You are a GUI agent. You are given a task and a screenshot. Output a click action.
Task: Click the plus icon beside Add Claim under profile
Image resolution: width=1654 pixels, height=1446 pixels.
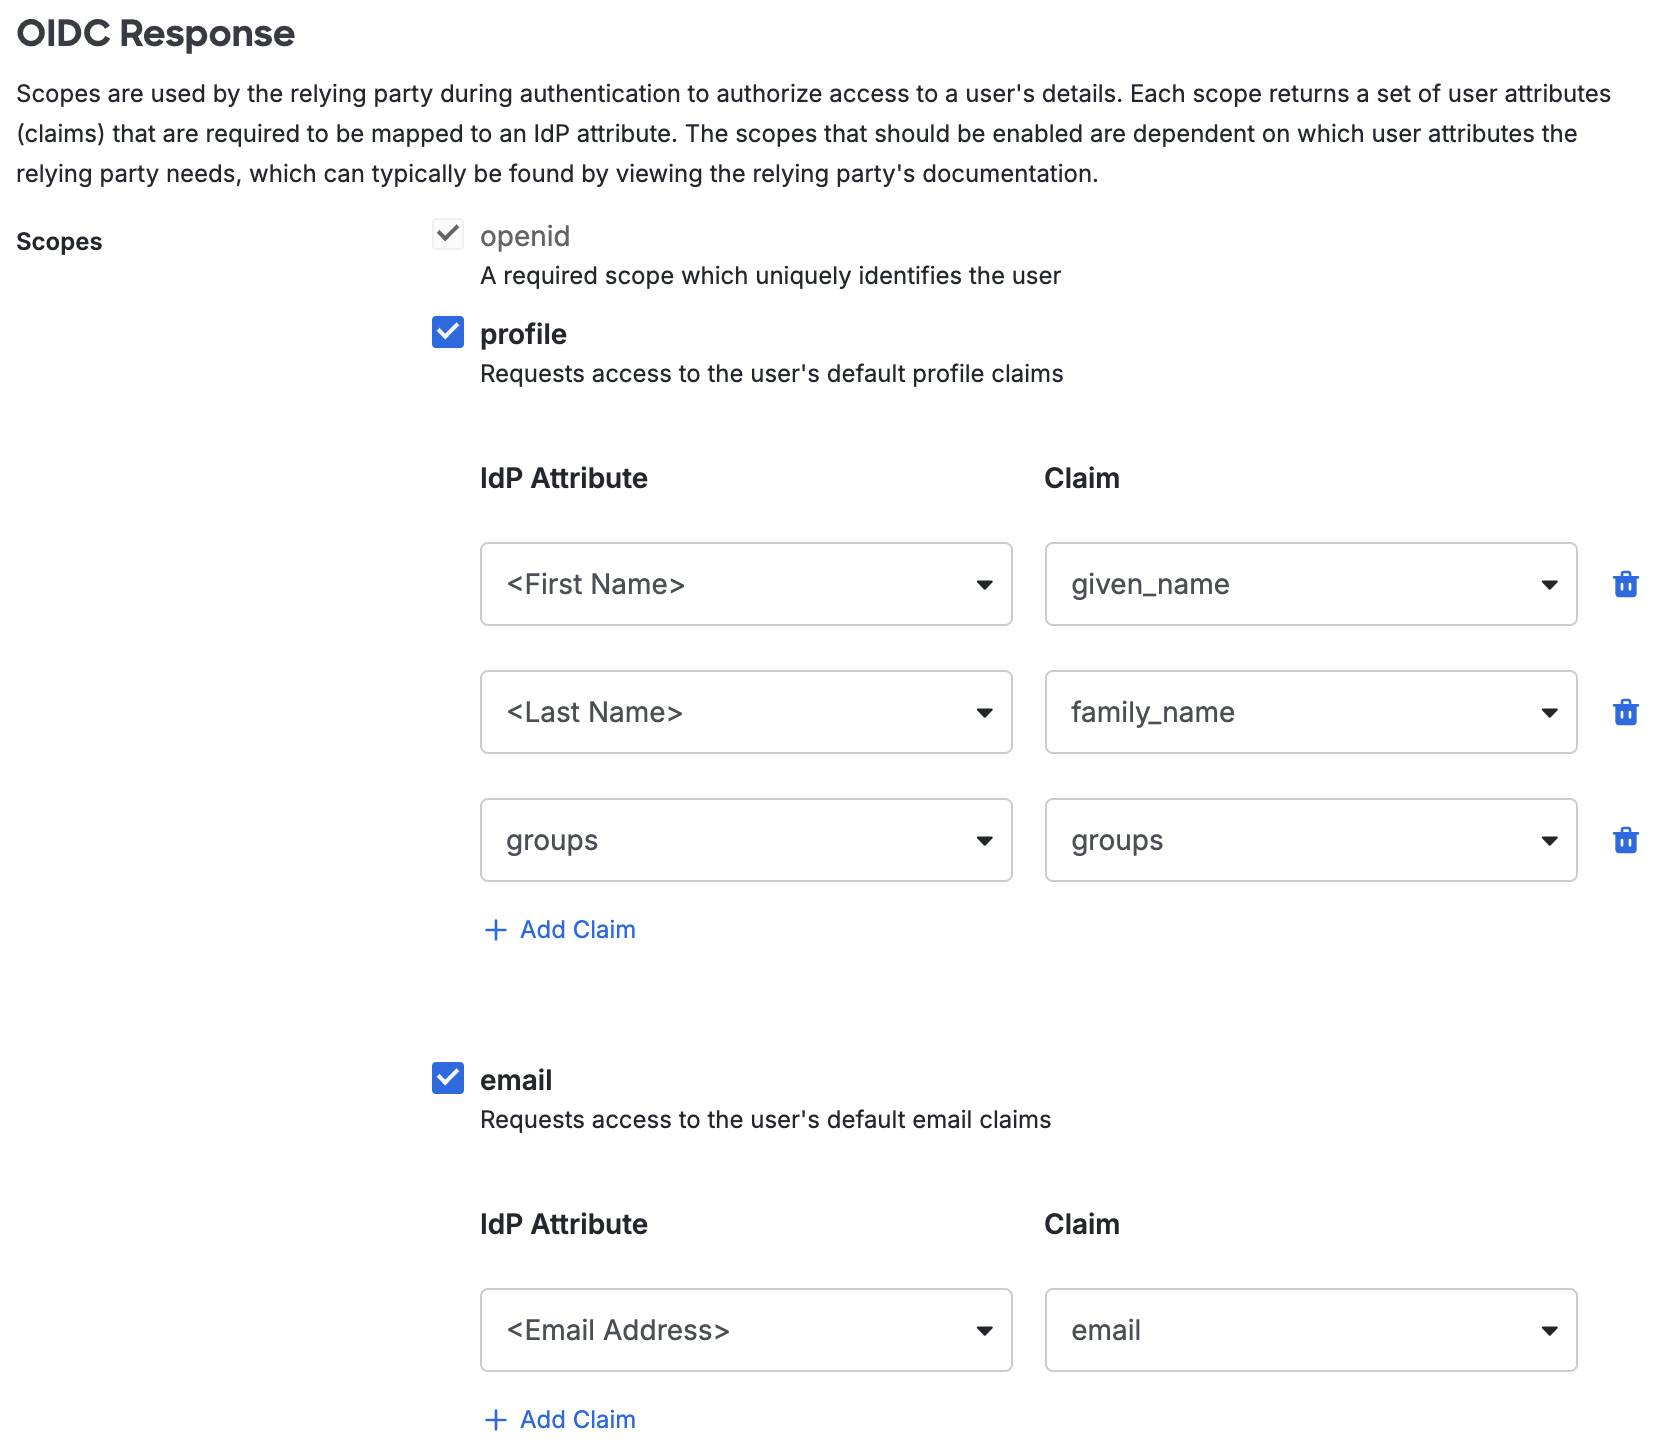(495, 929)
